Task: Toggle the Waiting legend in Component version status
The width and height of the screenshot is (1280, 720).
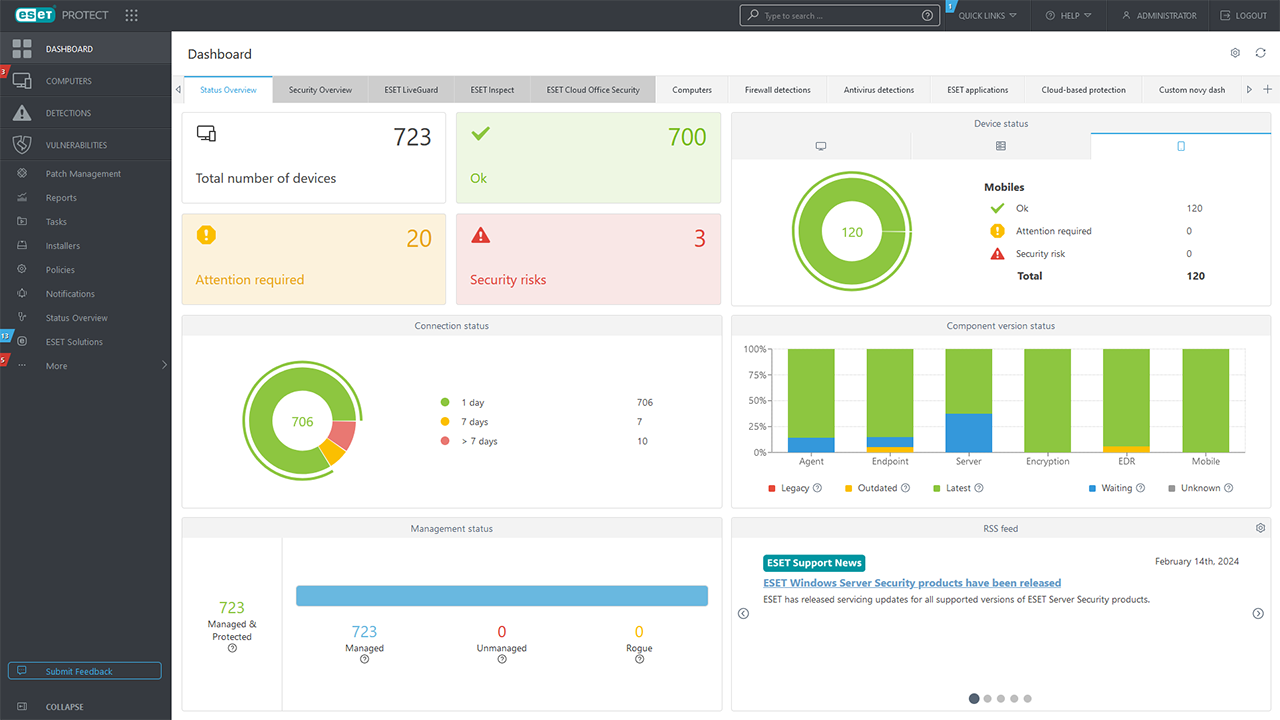Action: (1115, 487)
